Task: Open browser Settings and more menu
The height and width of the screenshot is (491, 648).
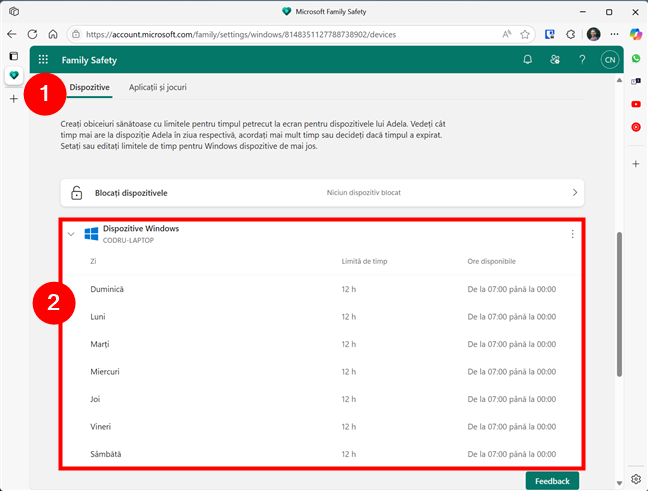Action: tap(615, 34)
